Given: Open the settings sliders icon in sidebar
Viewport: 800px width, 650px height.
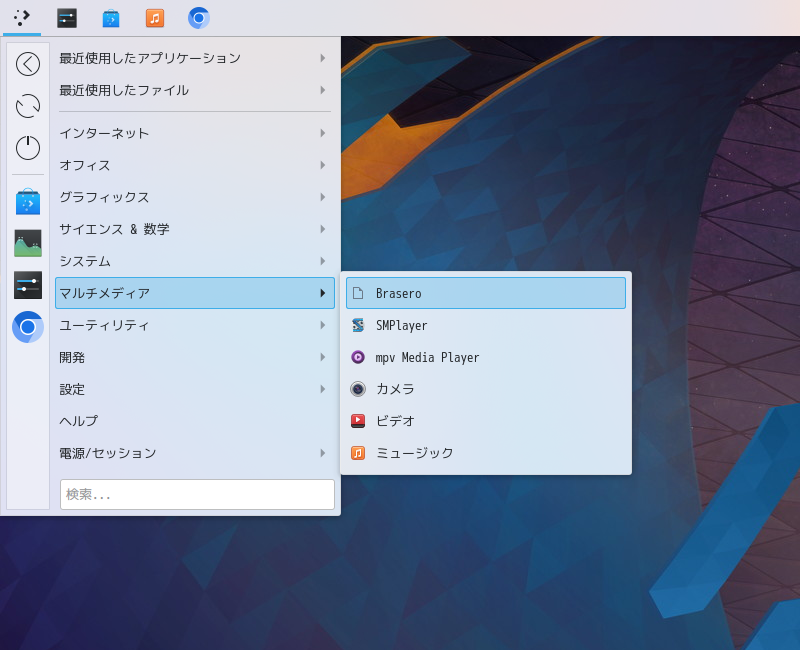Looking at the screenshot, I should 28,285.
